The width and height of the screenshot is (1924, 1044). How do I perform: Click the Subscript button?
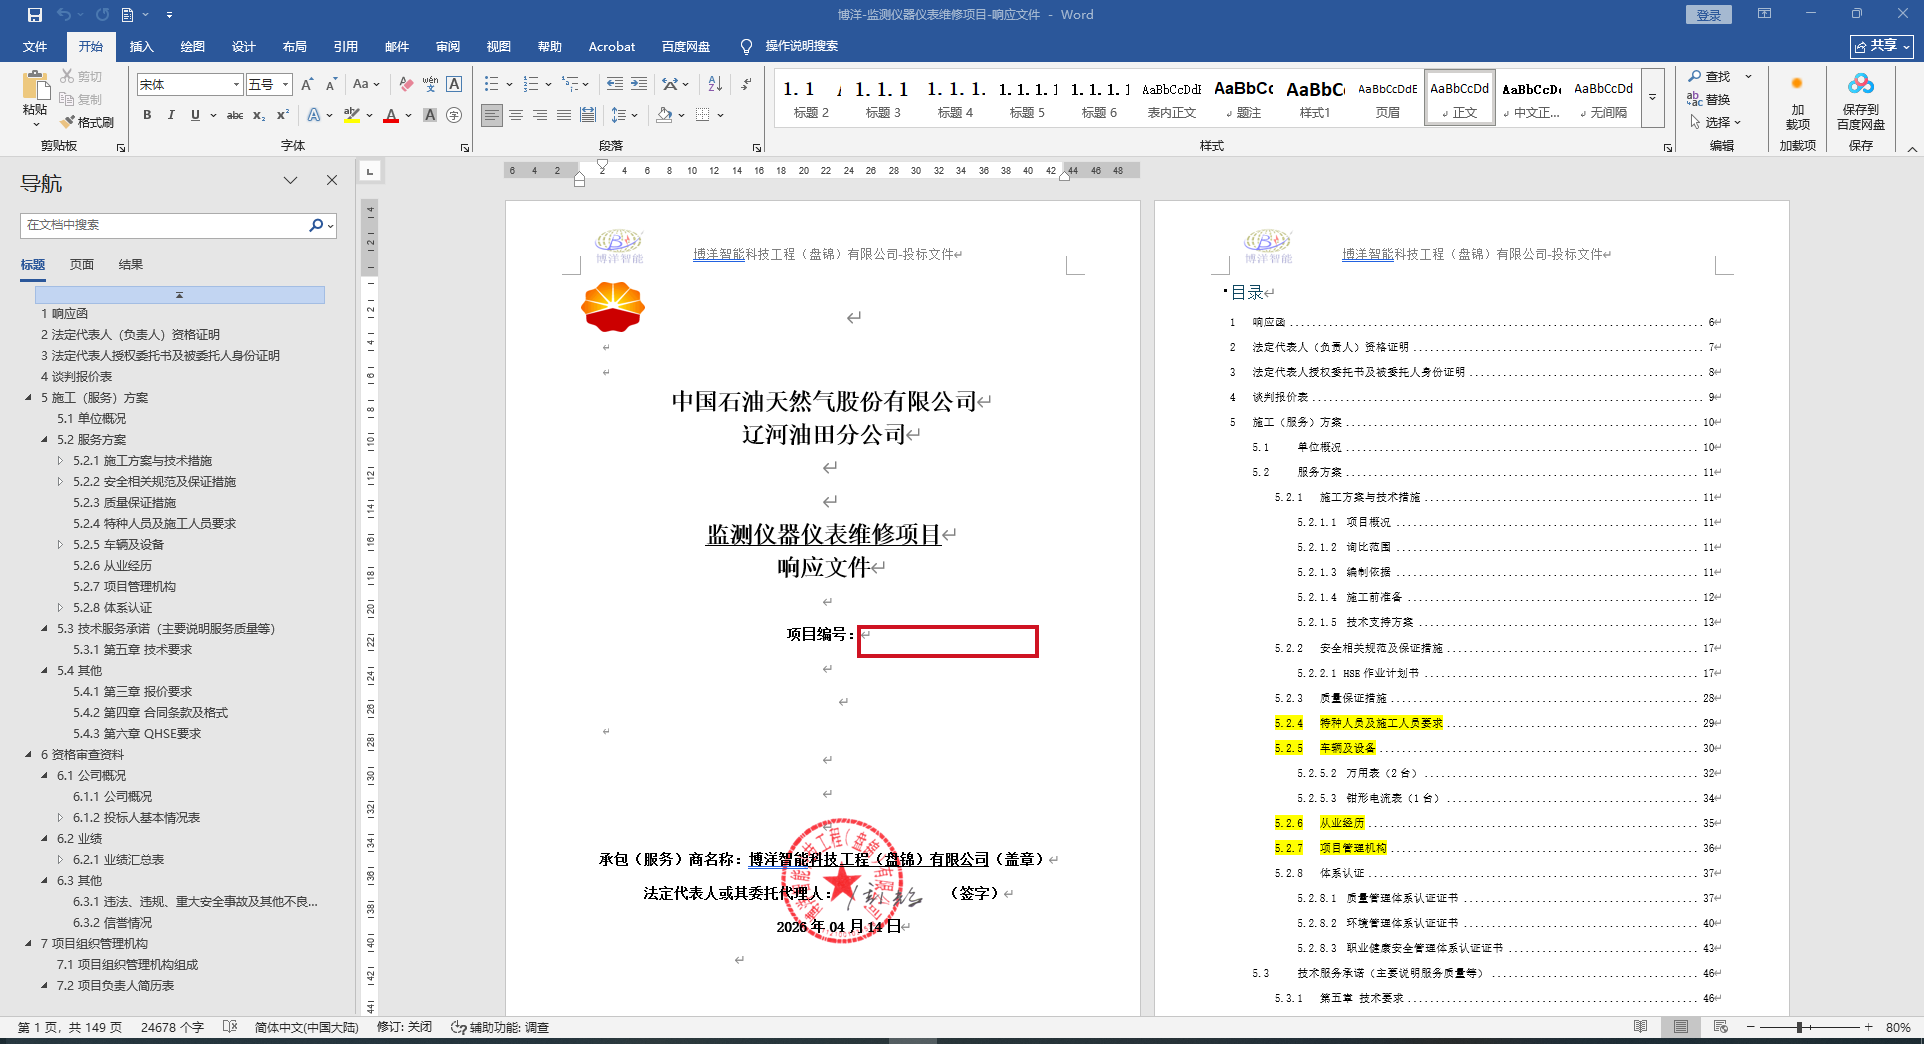(x=259, y=115)
